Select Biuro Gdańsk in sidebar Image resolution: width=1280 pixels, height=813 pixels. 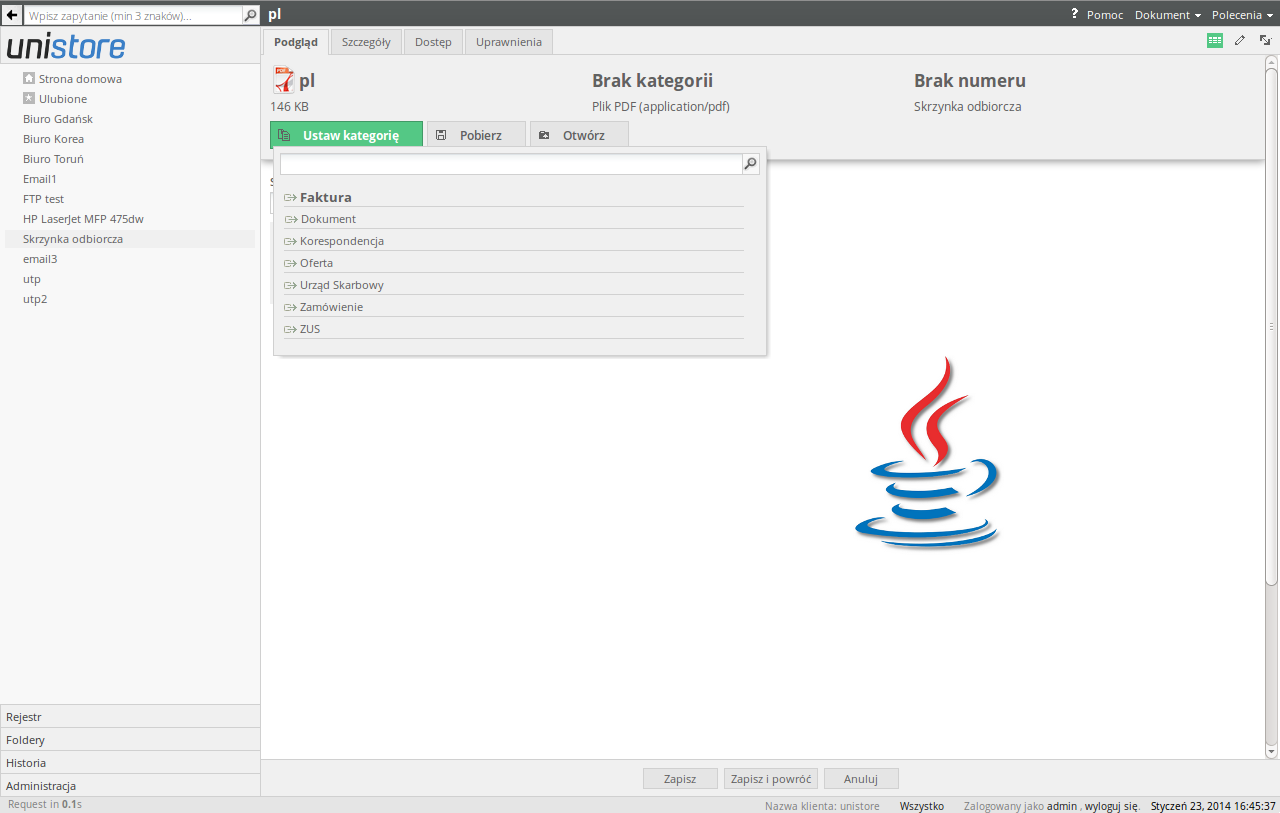(58, 118)
